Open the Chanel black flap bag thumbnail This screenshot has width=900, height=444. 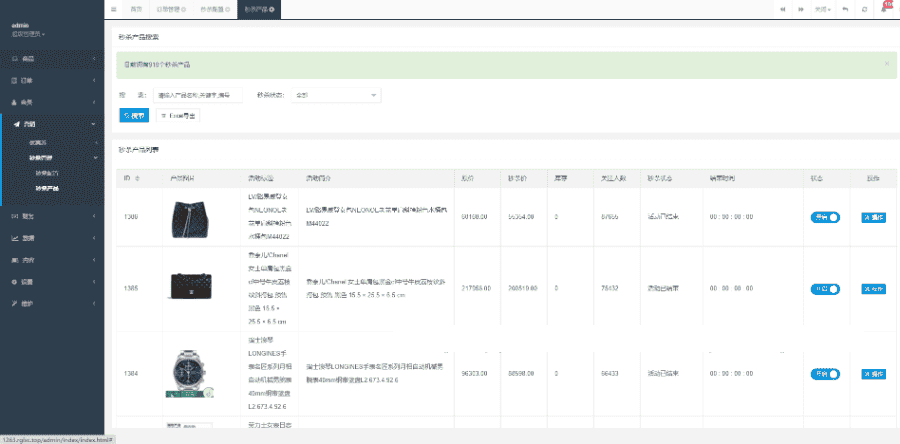pyautogui.click(x=191, y=286)
